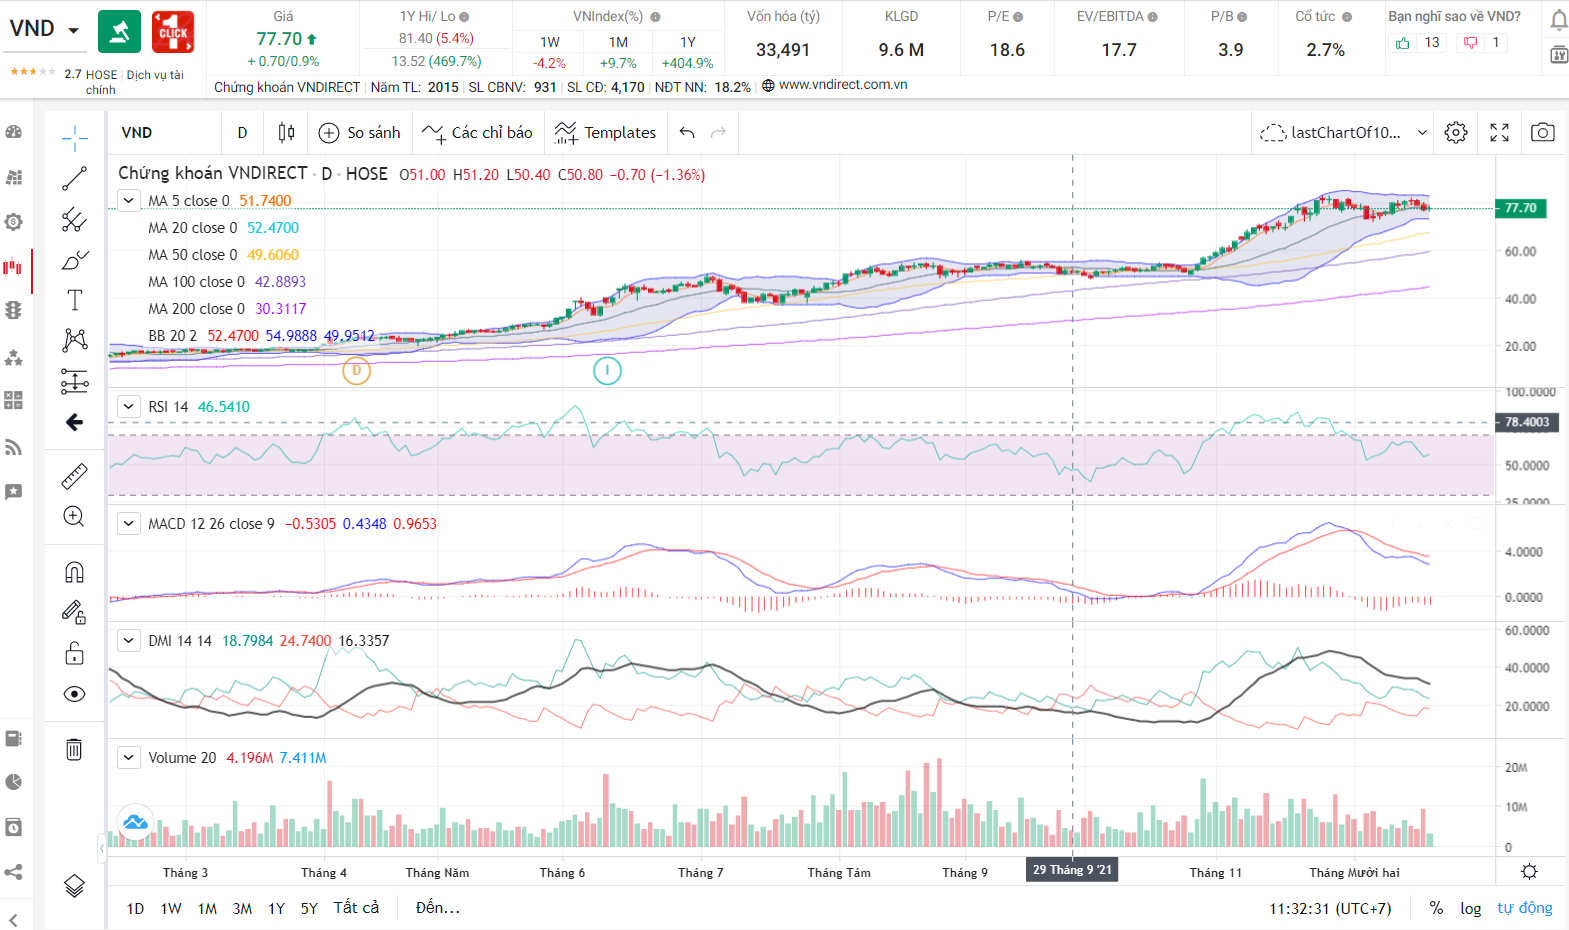Viewport: 1569px width, 930px height.
Task: Undo the last chart action
Action: (x=687, y=132)
